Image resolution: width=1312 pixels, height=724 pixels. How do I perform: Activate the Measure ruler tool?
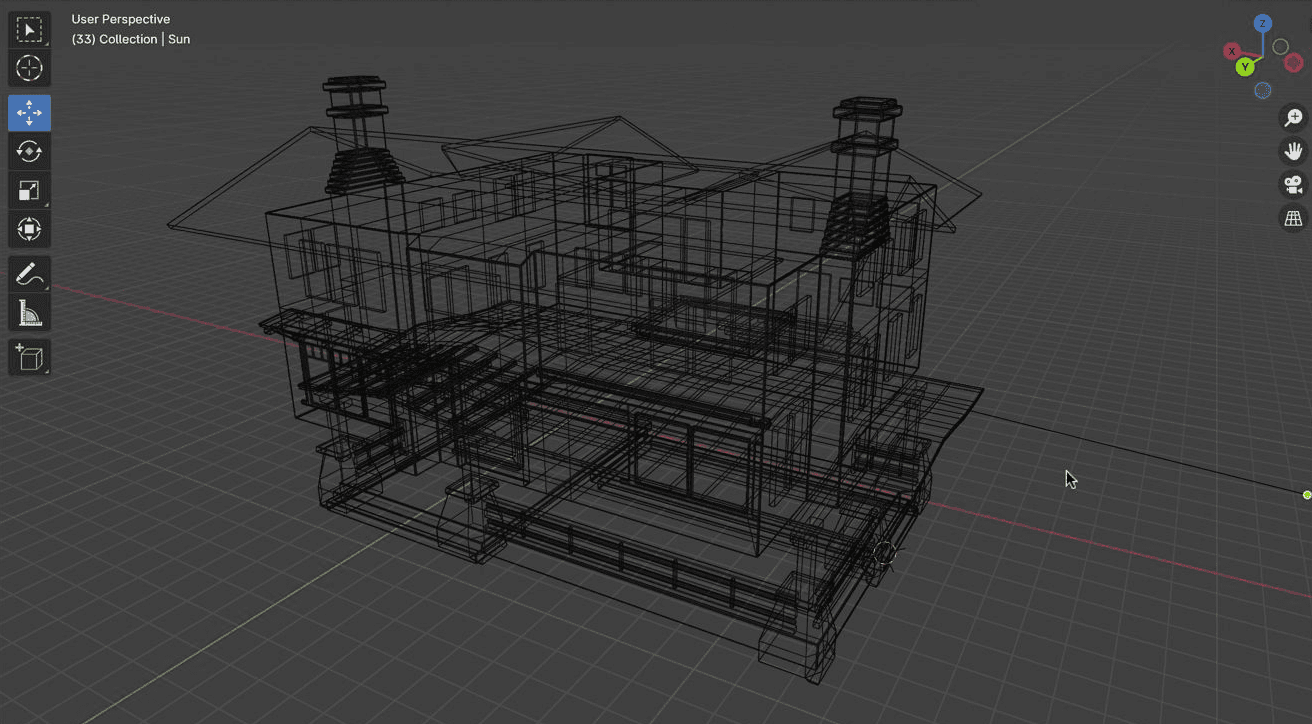pyautogui.click(x=29, y=313)
